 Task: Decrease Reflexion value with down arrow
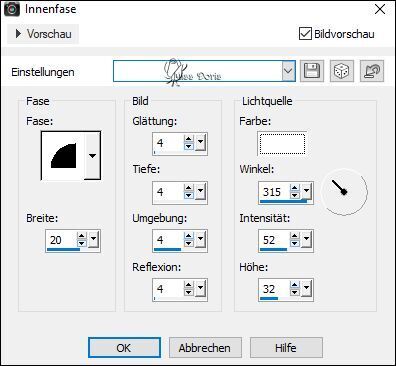pyautogui.click(x=189, y=292)
